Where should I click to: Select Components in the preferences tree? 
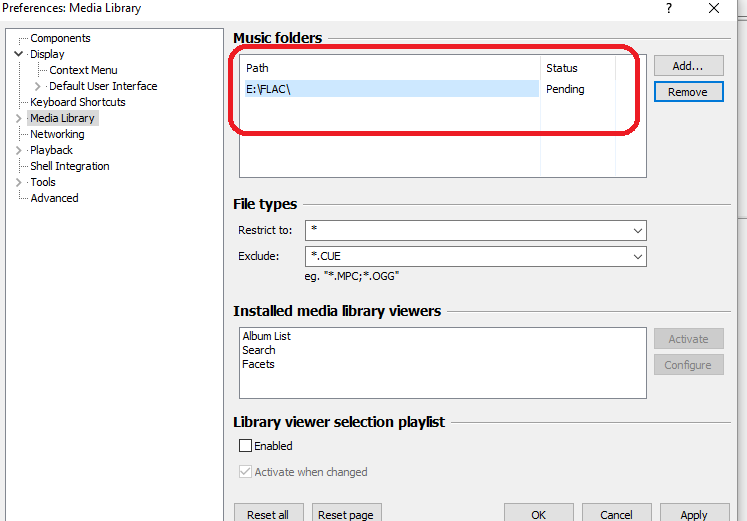(x=60, y=38)
